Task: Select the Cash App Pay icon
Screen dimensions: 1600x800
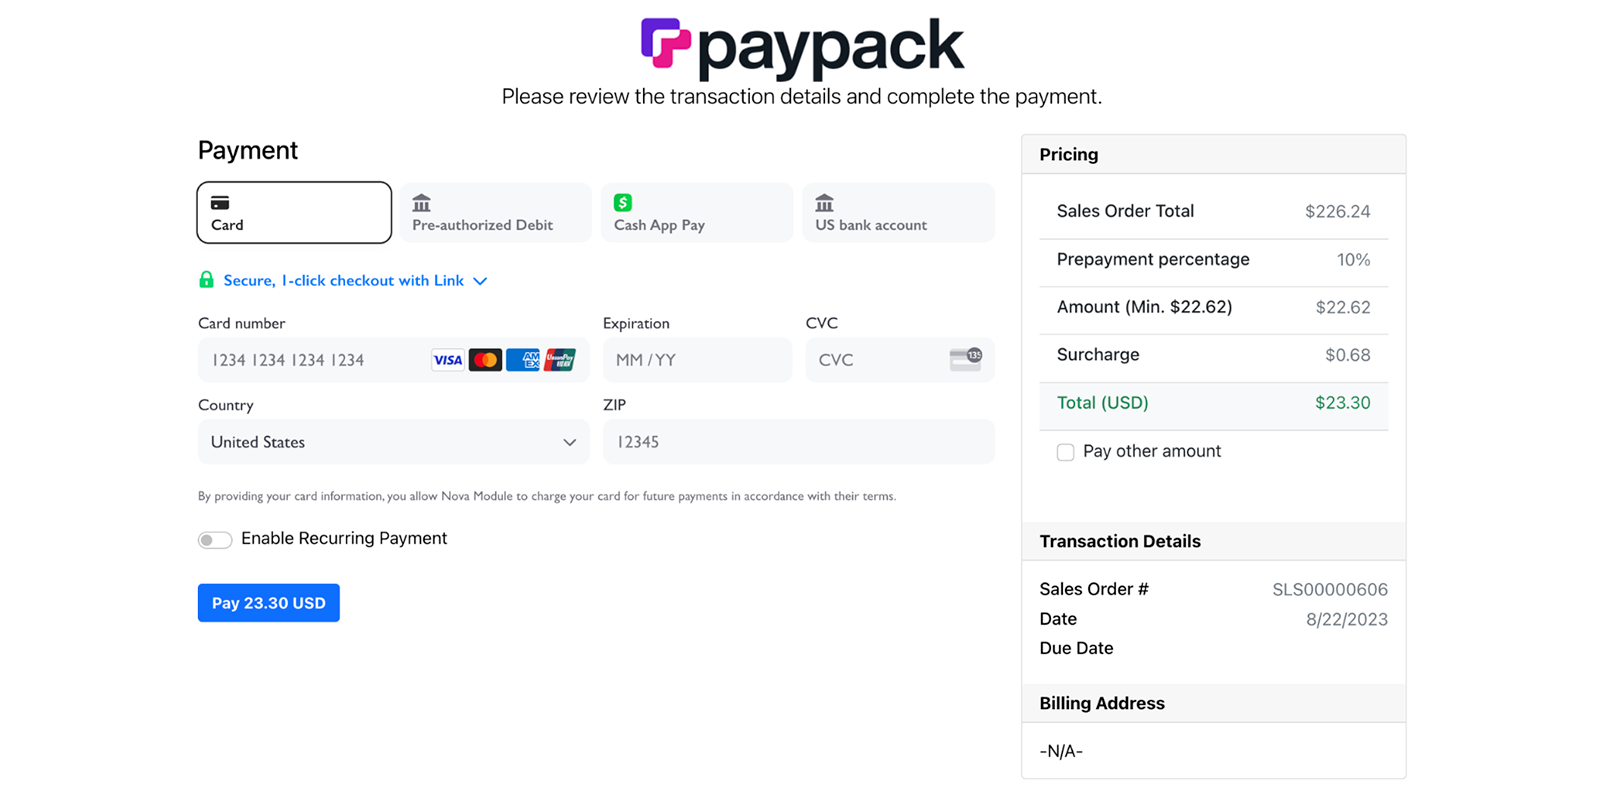Action: pos(624,204)
